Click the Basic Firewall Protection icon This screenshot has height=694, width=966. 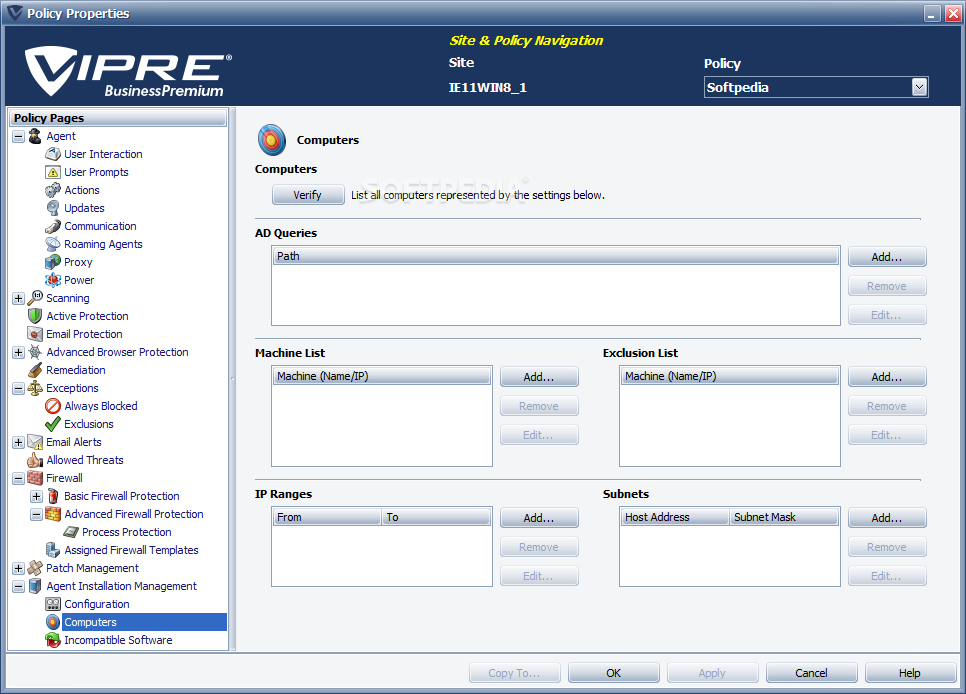53,496
